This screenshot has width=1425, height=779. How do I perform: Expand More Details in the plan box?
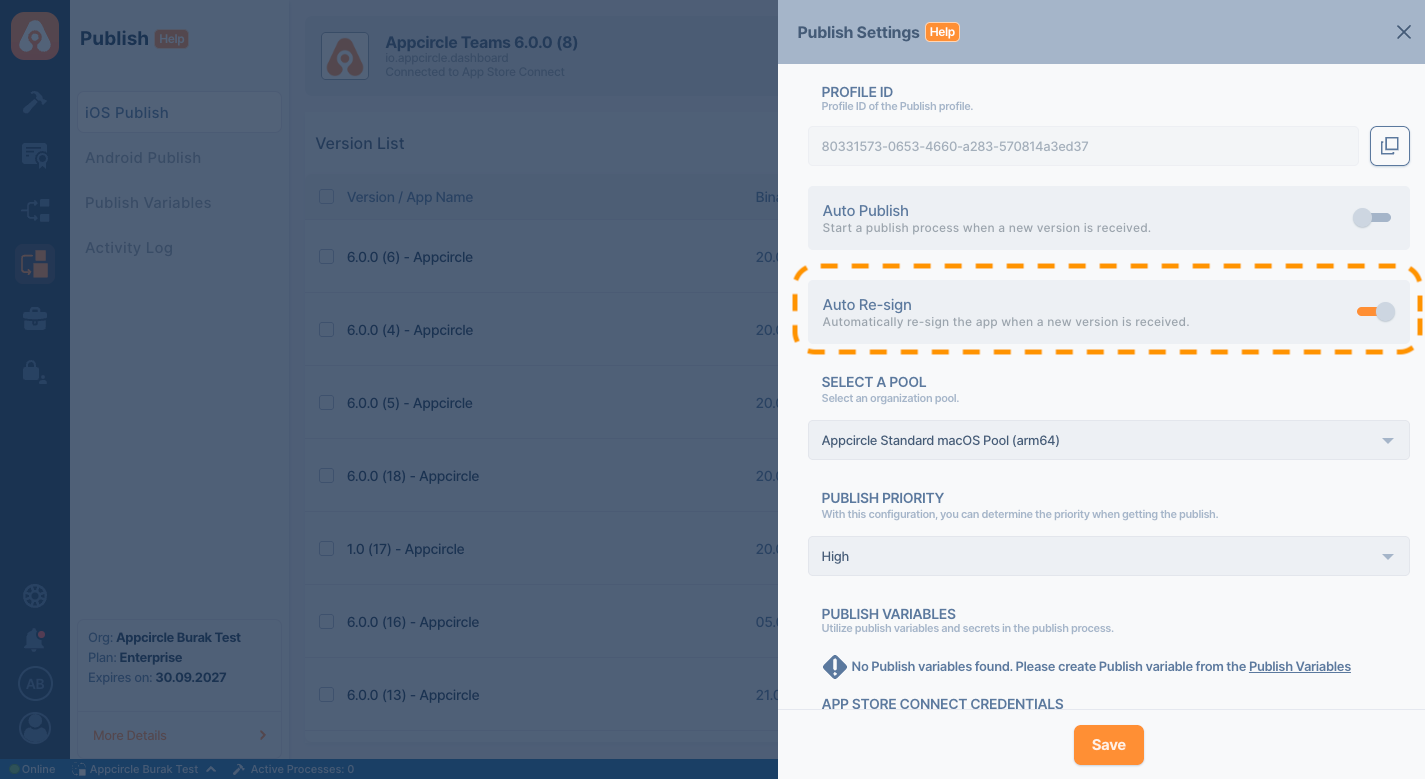179,735
